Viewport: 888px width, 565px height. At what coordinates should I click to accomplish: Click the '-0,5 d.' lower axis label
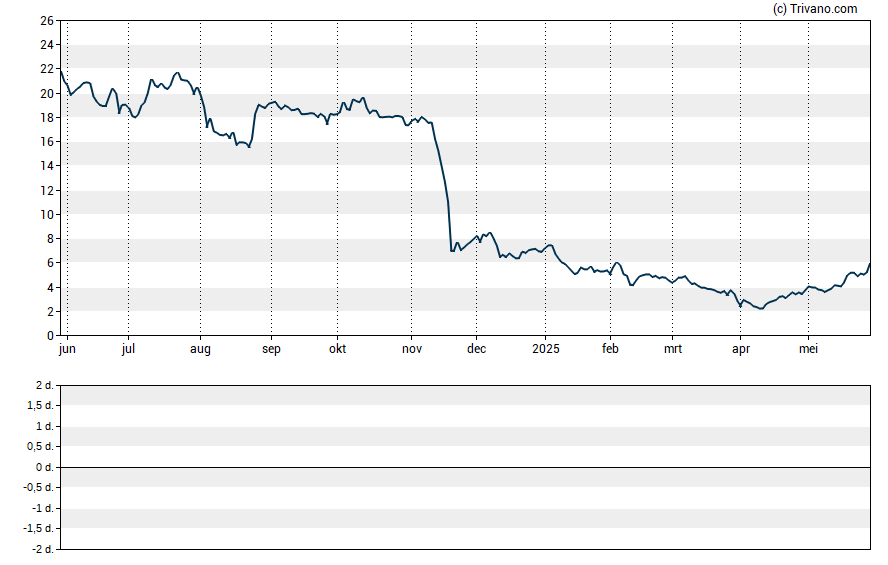point(39,487)
